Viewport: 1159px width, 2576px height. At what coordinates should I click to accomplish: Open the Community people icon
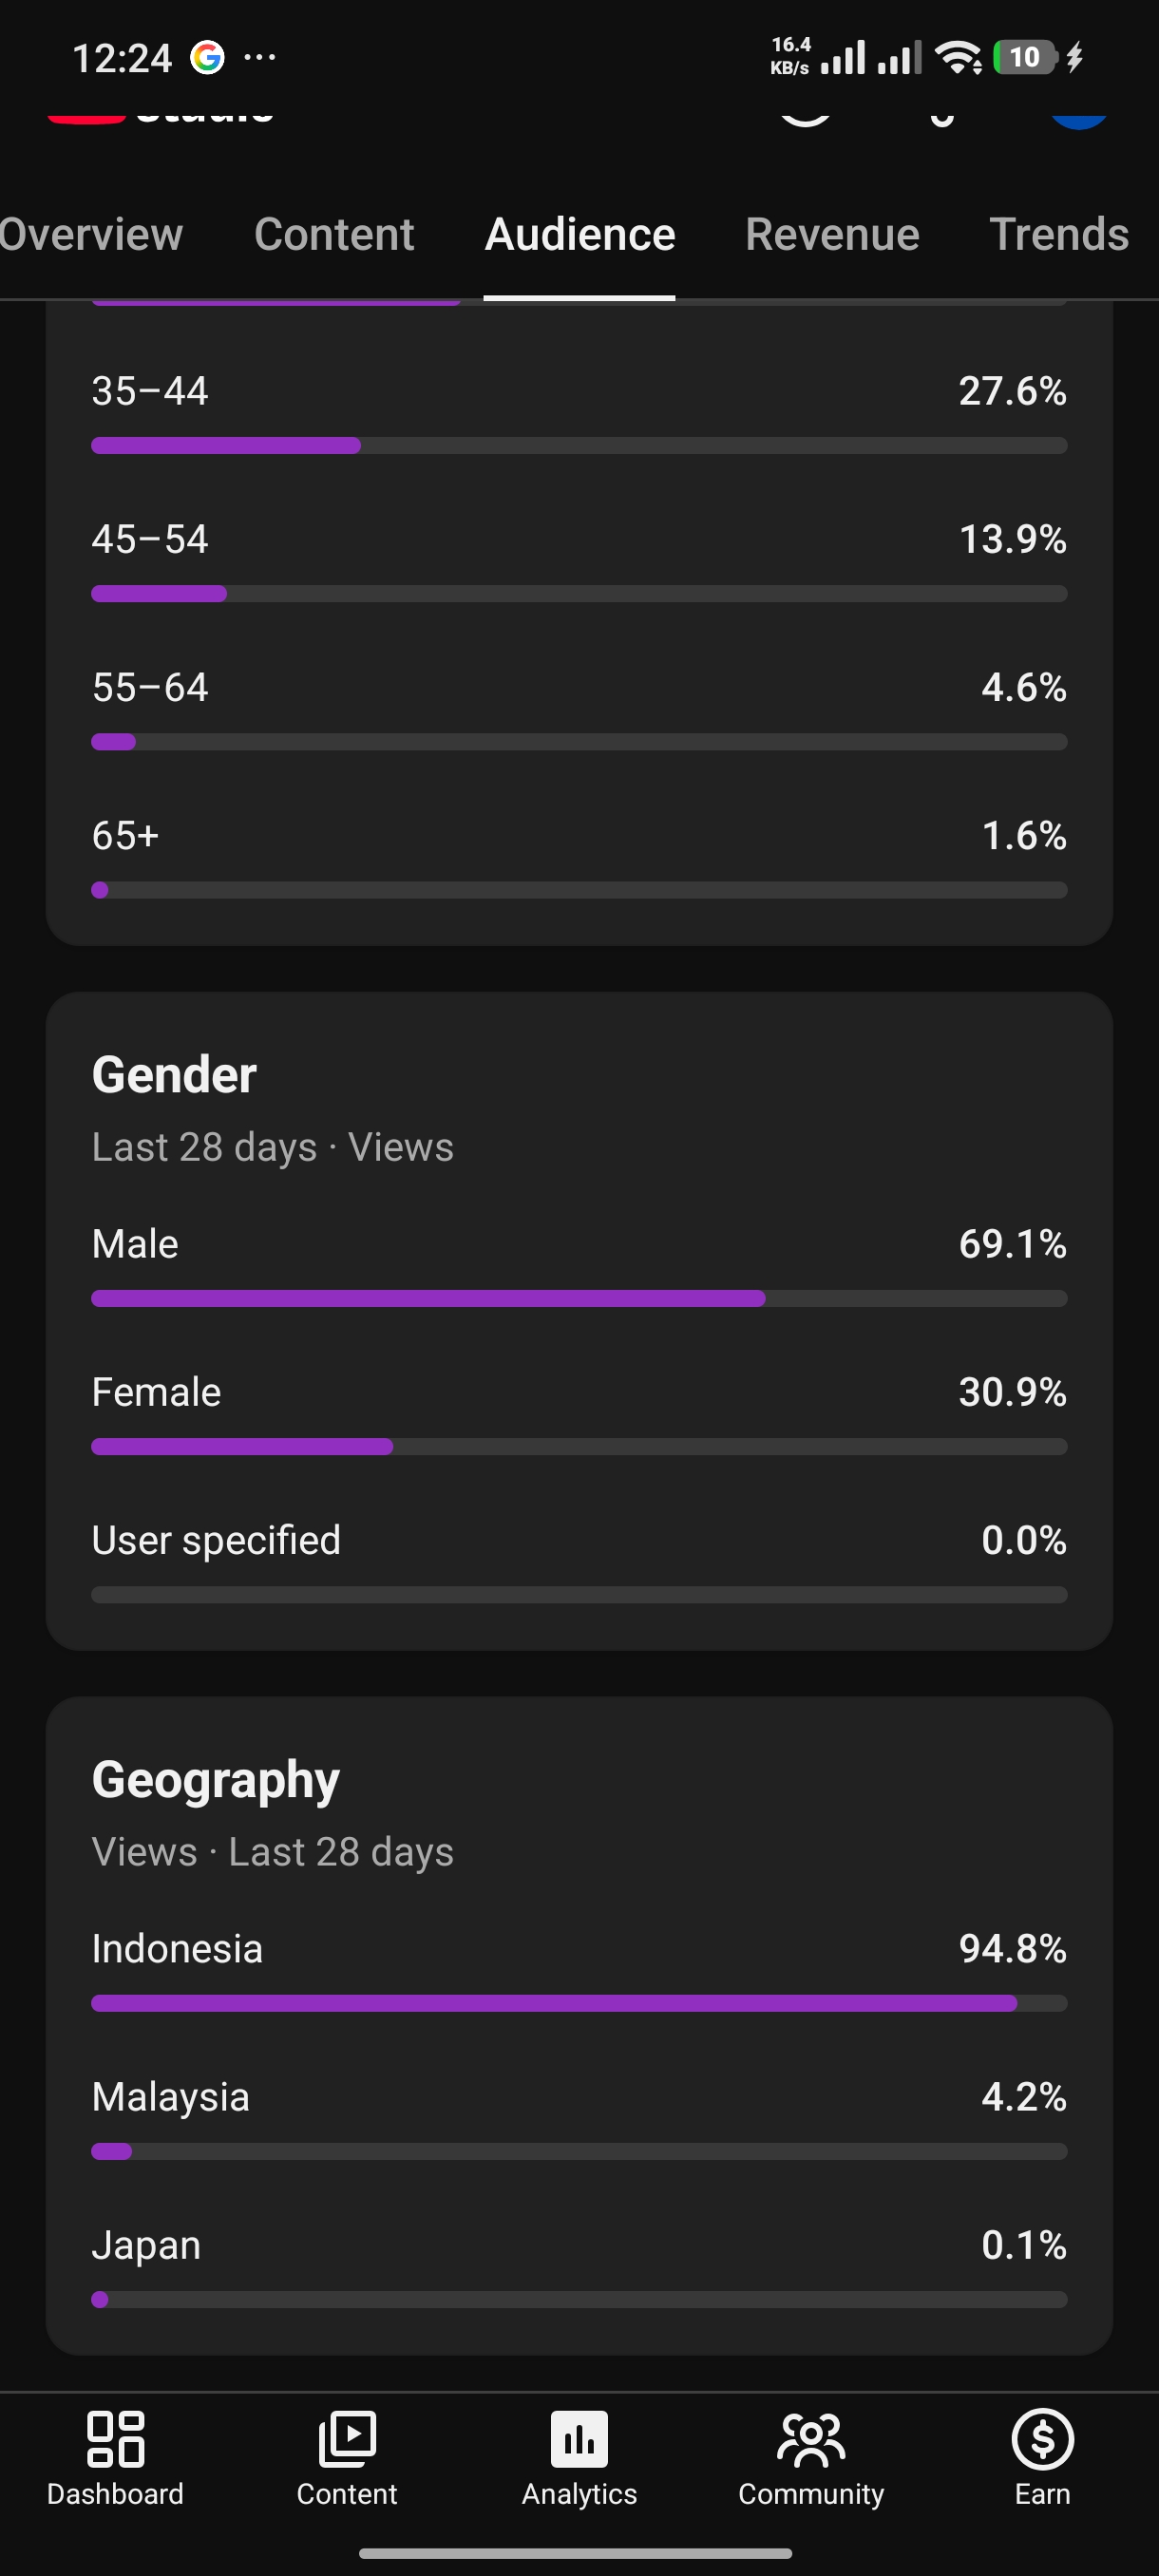pos(811,2439)
